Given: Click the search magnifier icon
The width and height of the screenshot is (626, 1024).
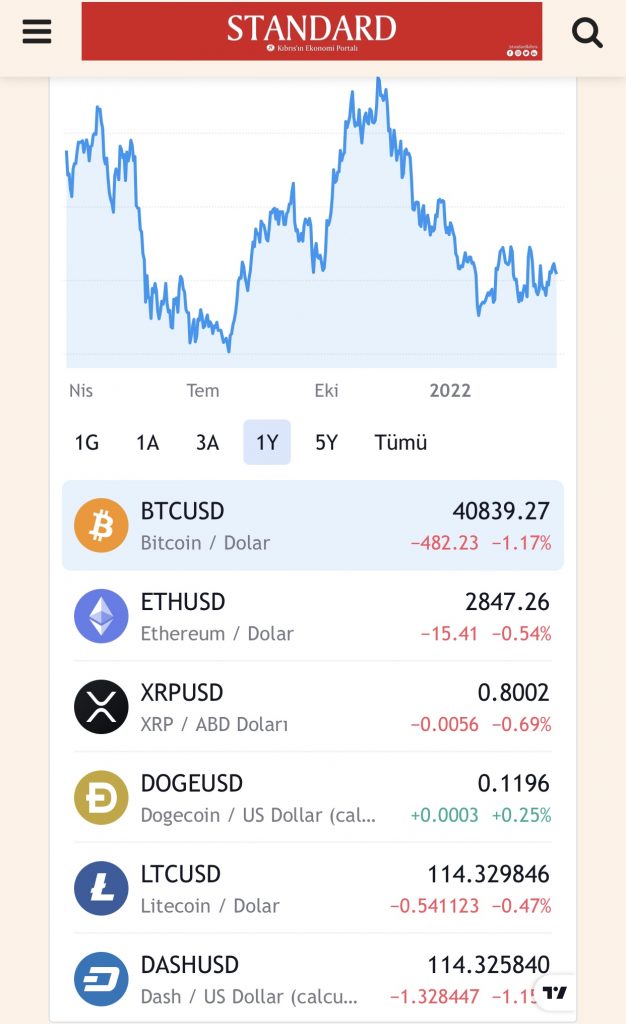Looking at the screenshot, I should 587,32.
